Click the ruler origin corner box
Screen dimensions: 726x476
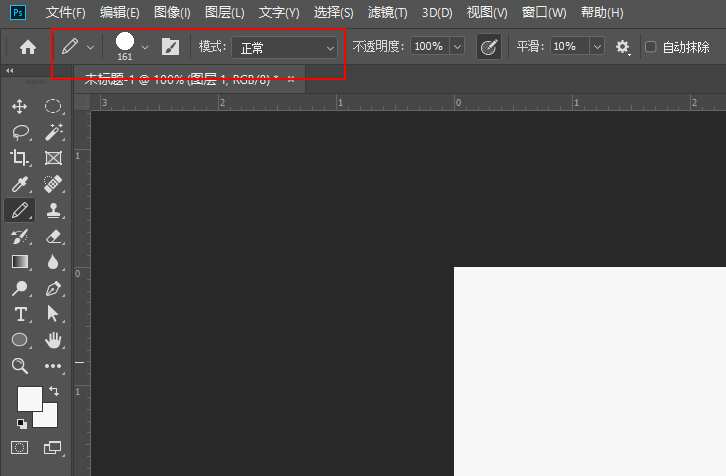(x=82, y=102)
